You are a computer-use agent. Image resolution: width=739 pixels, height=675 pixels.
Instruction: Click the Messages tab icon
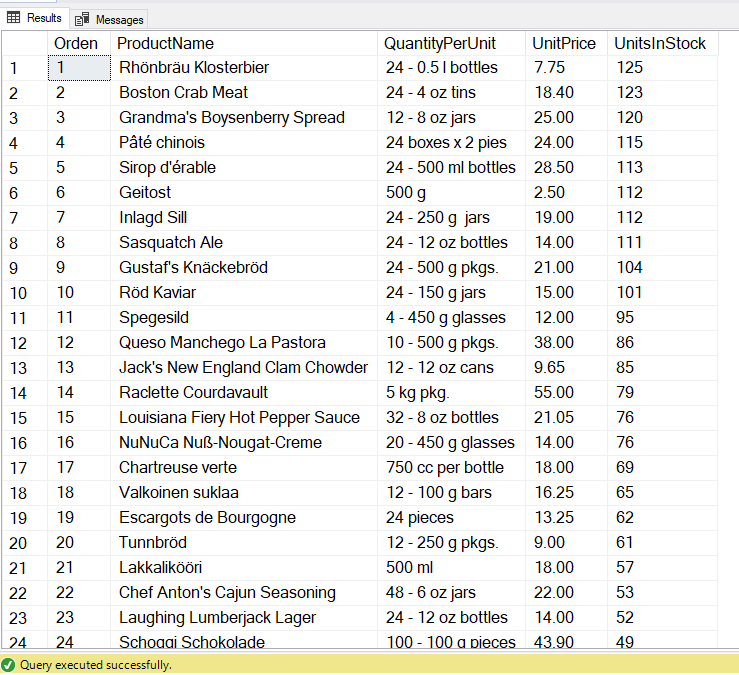[82, 19]
